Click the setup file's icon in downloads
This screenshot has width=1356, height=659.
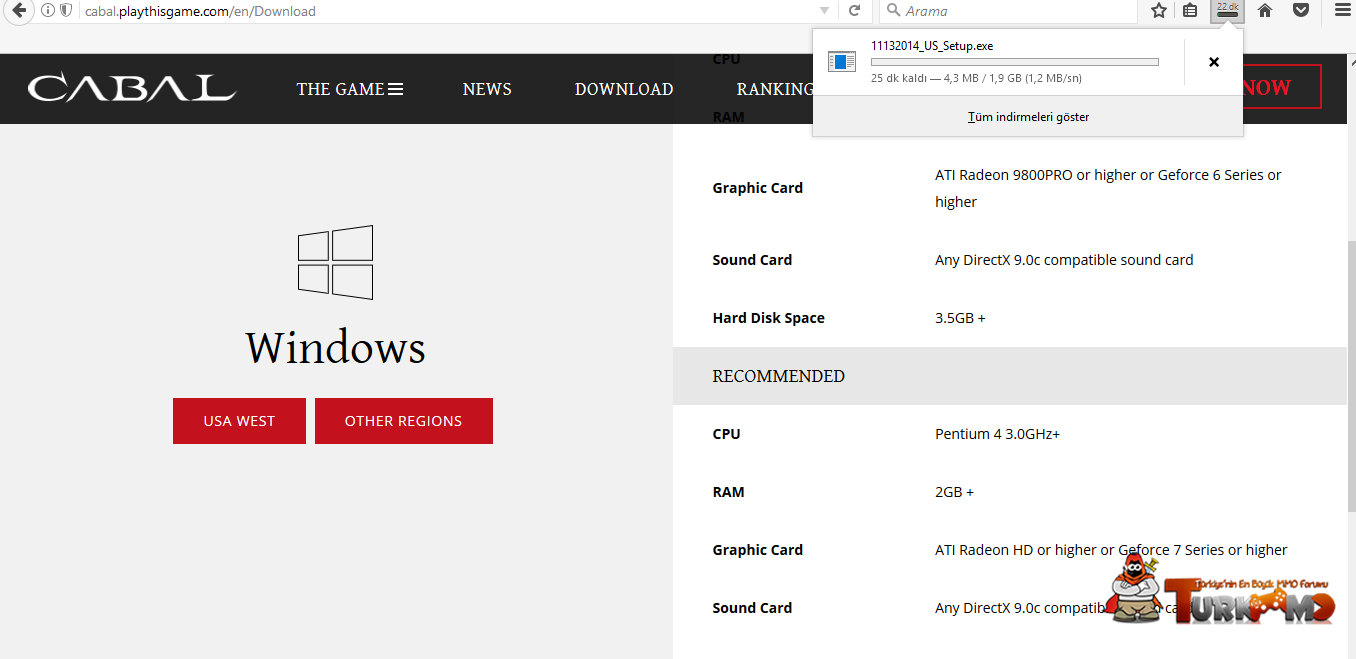click(x=842, y=62)
